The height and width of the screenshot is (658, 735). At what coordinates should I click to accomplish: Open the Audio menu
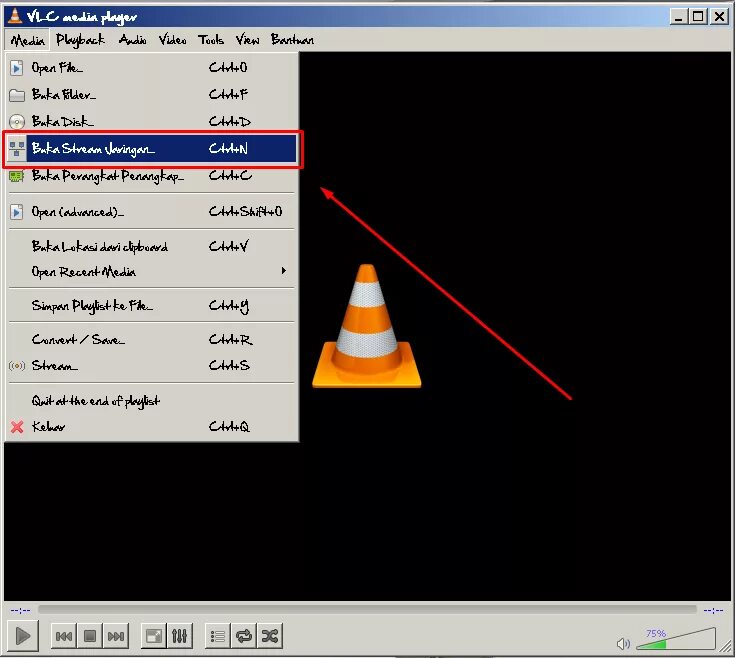tap(133, 40)
